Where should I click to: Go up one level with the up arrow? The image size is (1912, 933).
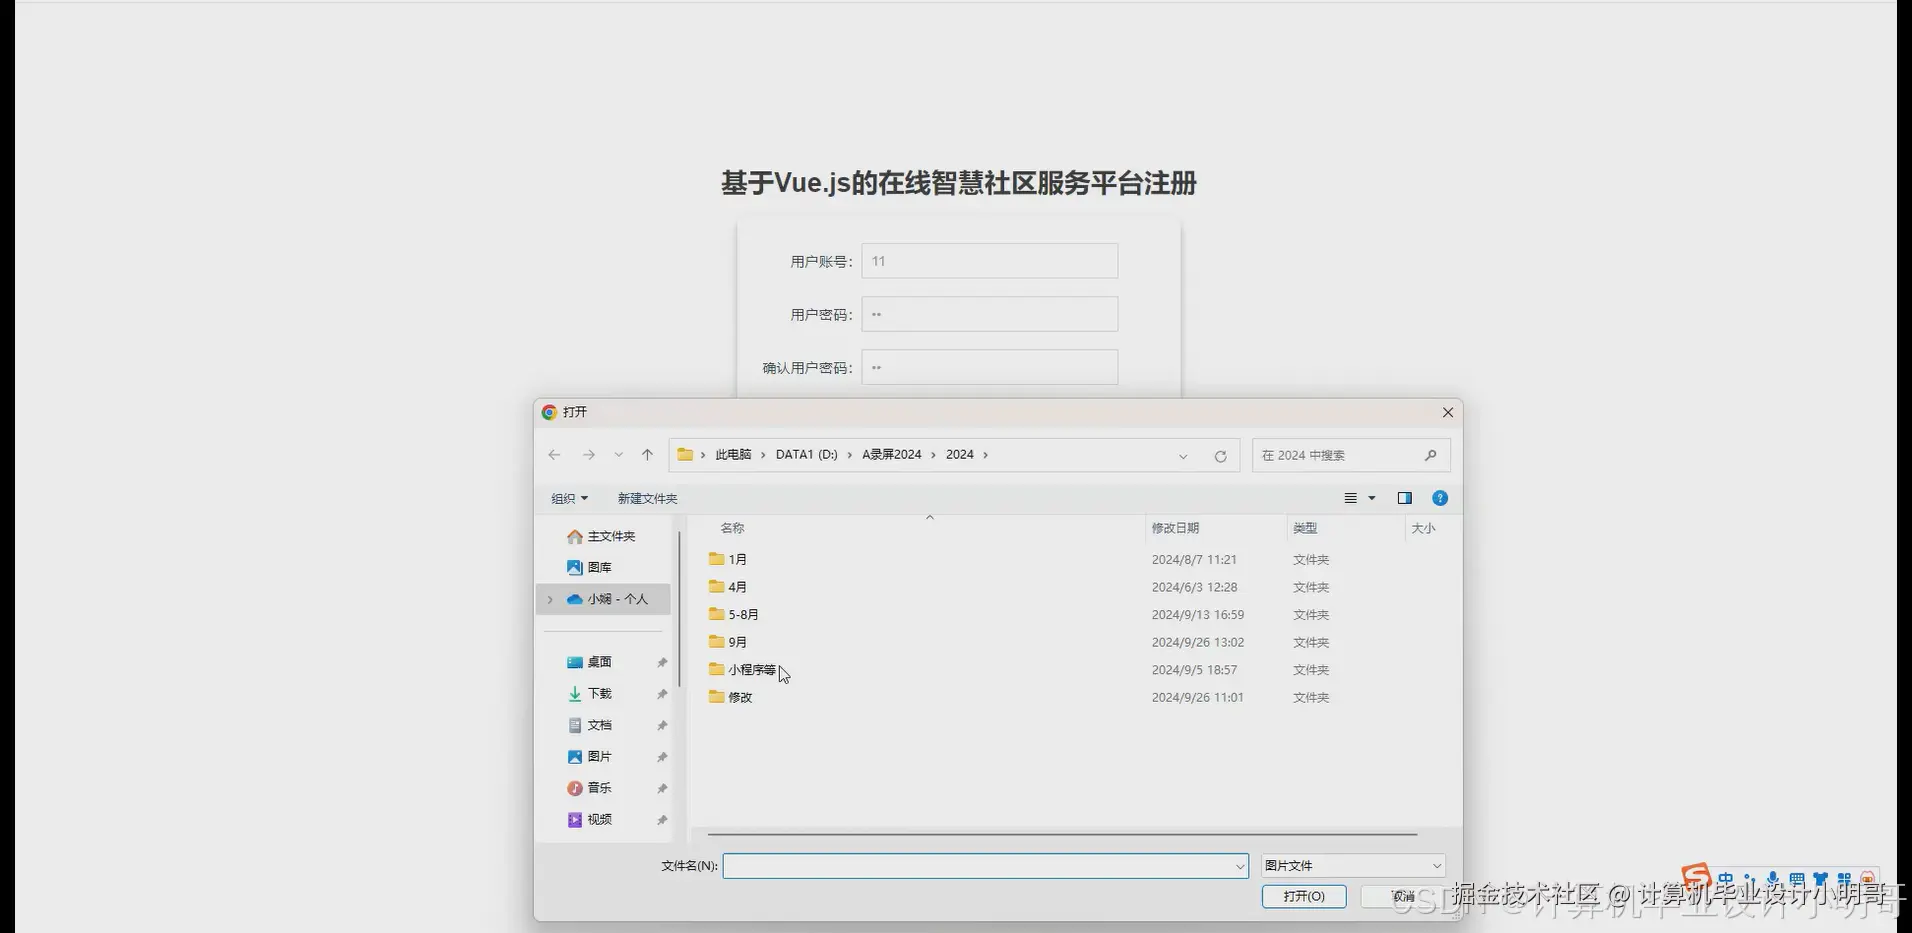646,455
